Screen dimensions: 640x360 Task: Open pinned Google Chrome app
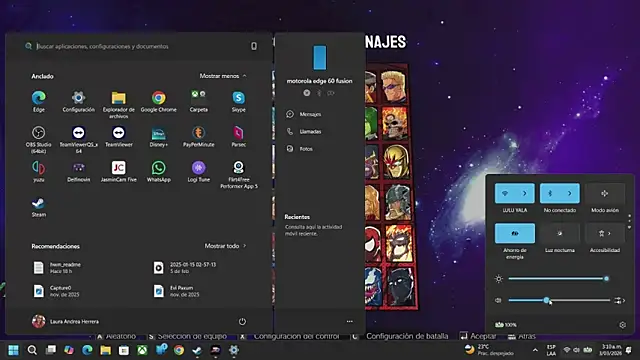pyautogui.click(x=159, y=101)
